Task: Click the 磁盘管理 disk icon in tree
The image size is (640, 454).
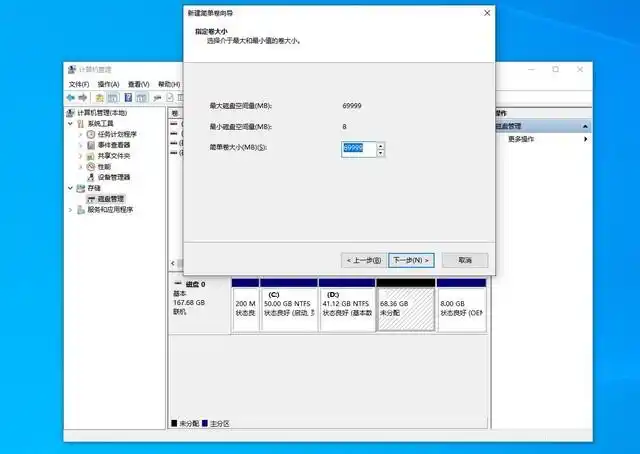Action: pos(91,199)
